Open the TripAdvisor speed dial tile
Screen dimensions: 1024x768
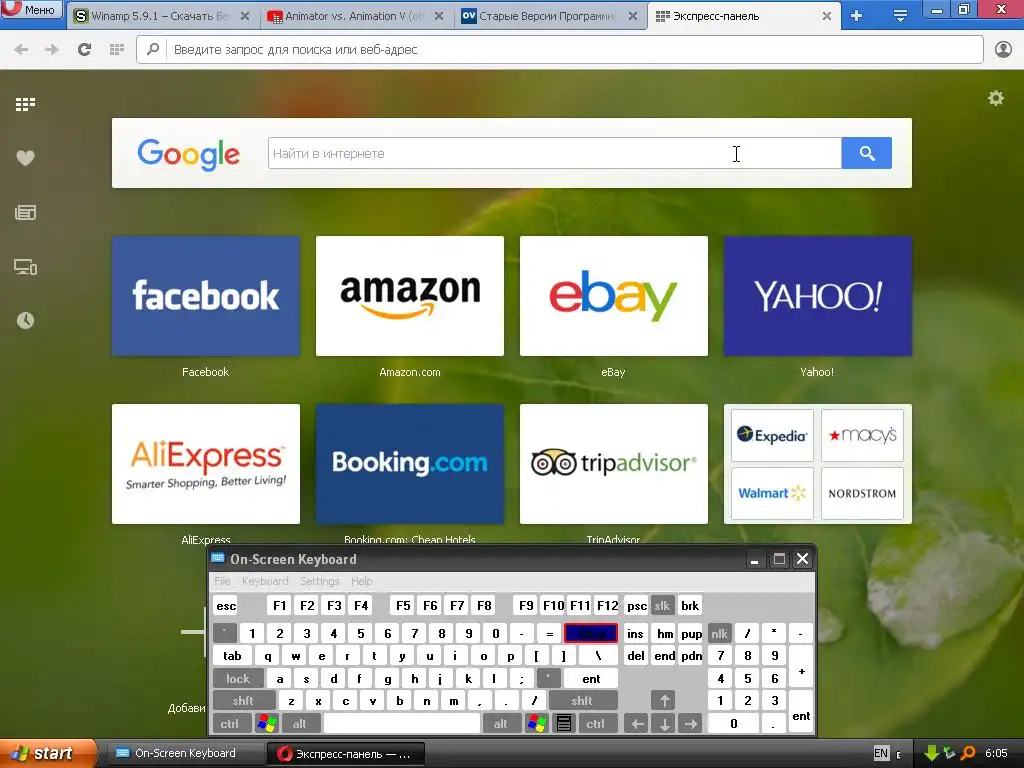click(x=614, y=464)
